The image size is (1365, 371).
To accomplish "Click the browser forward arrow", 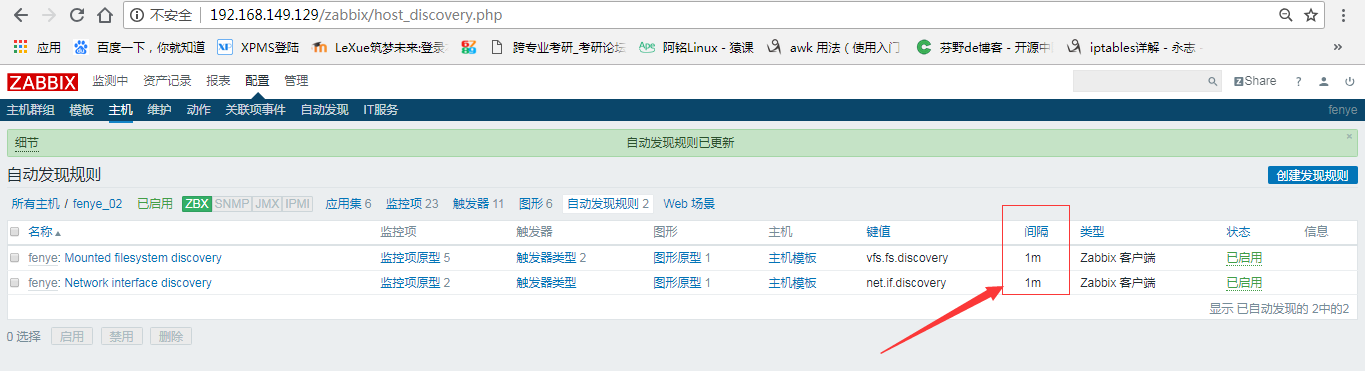I will tap(48, 16).
